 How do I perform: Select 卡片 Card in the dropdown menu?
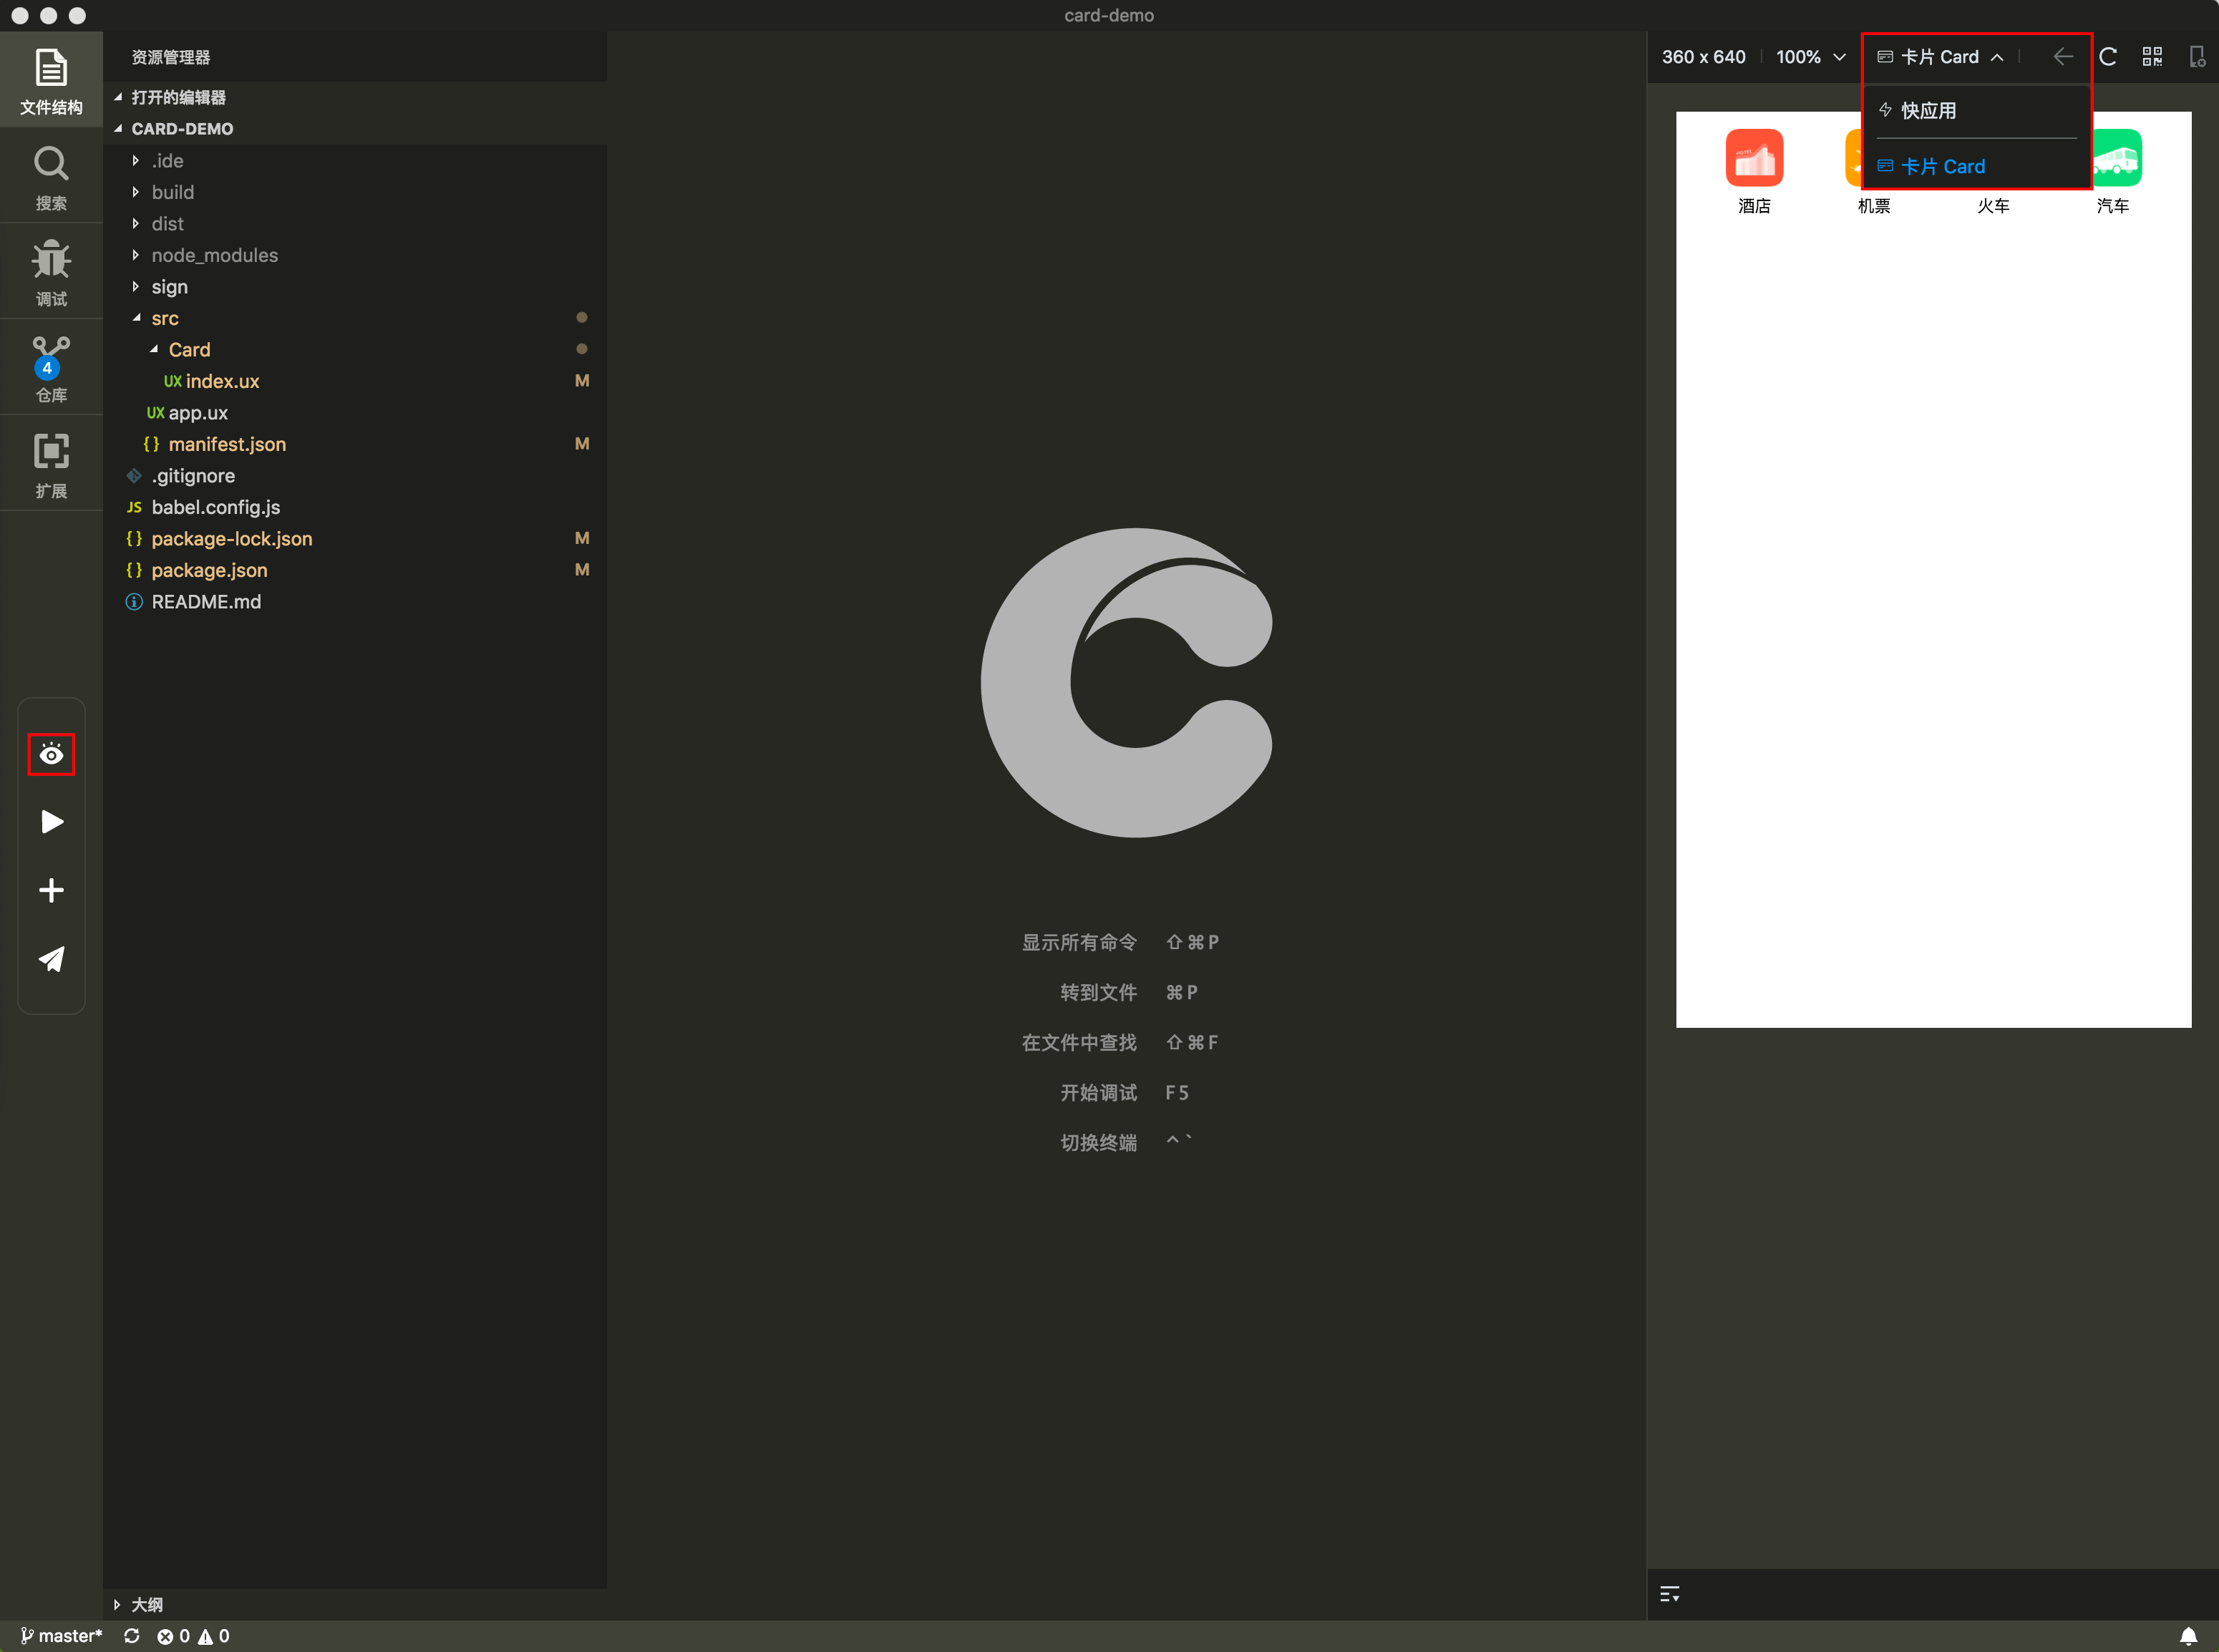pos(1942,166)
